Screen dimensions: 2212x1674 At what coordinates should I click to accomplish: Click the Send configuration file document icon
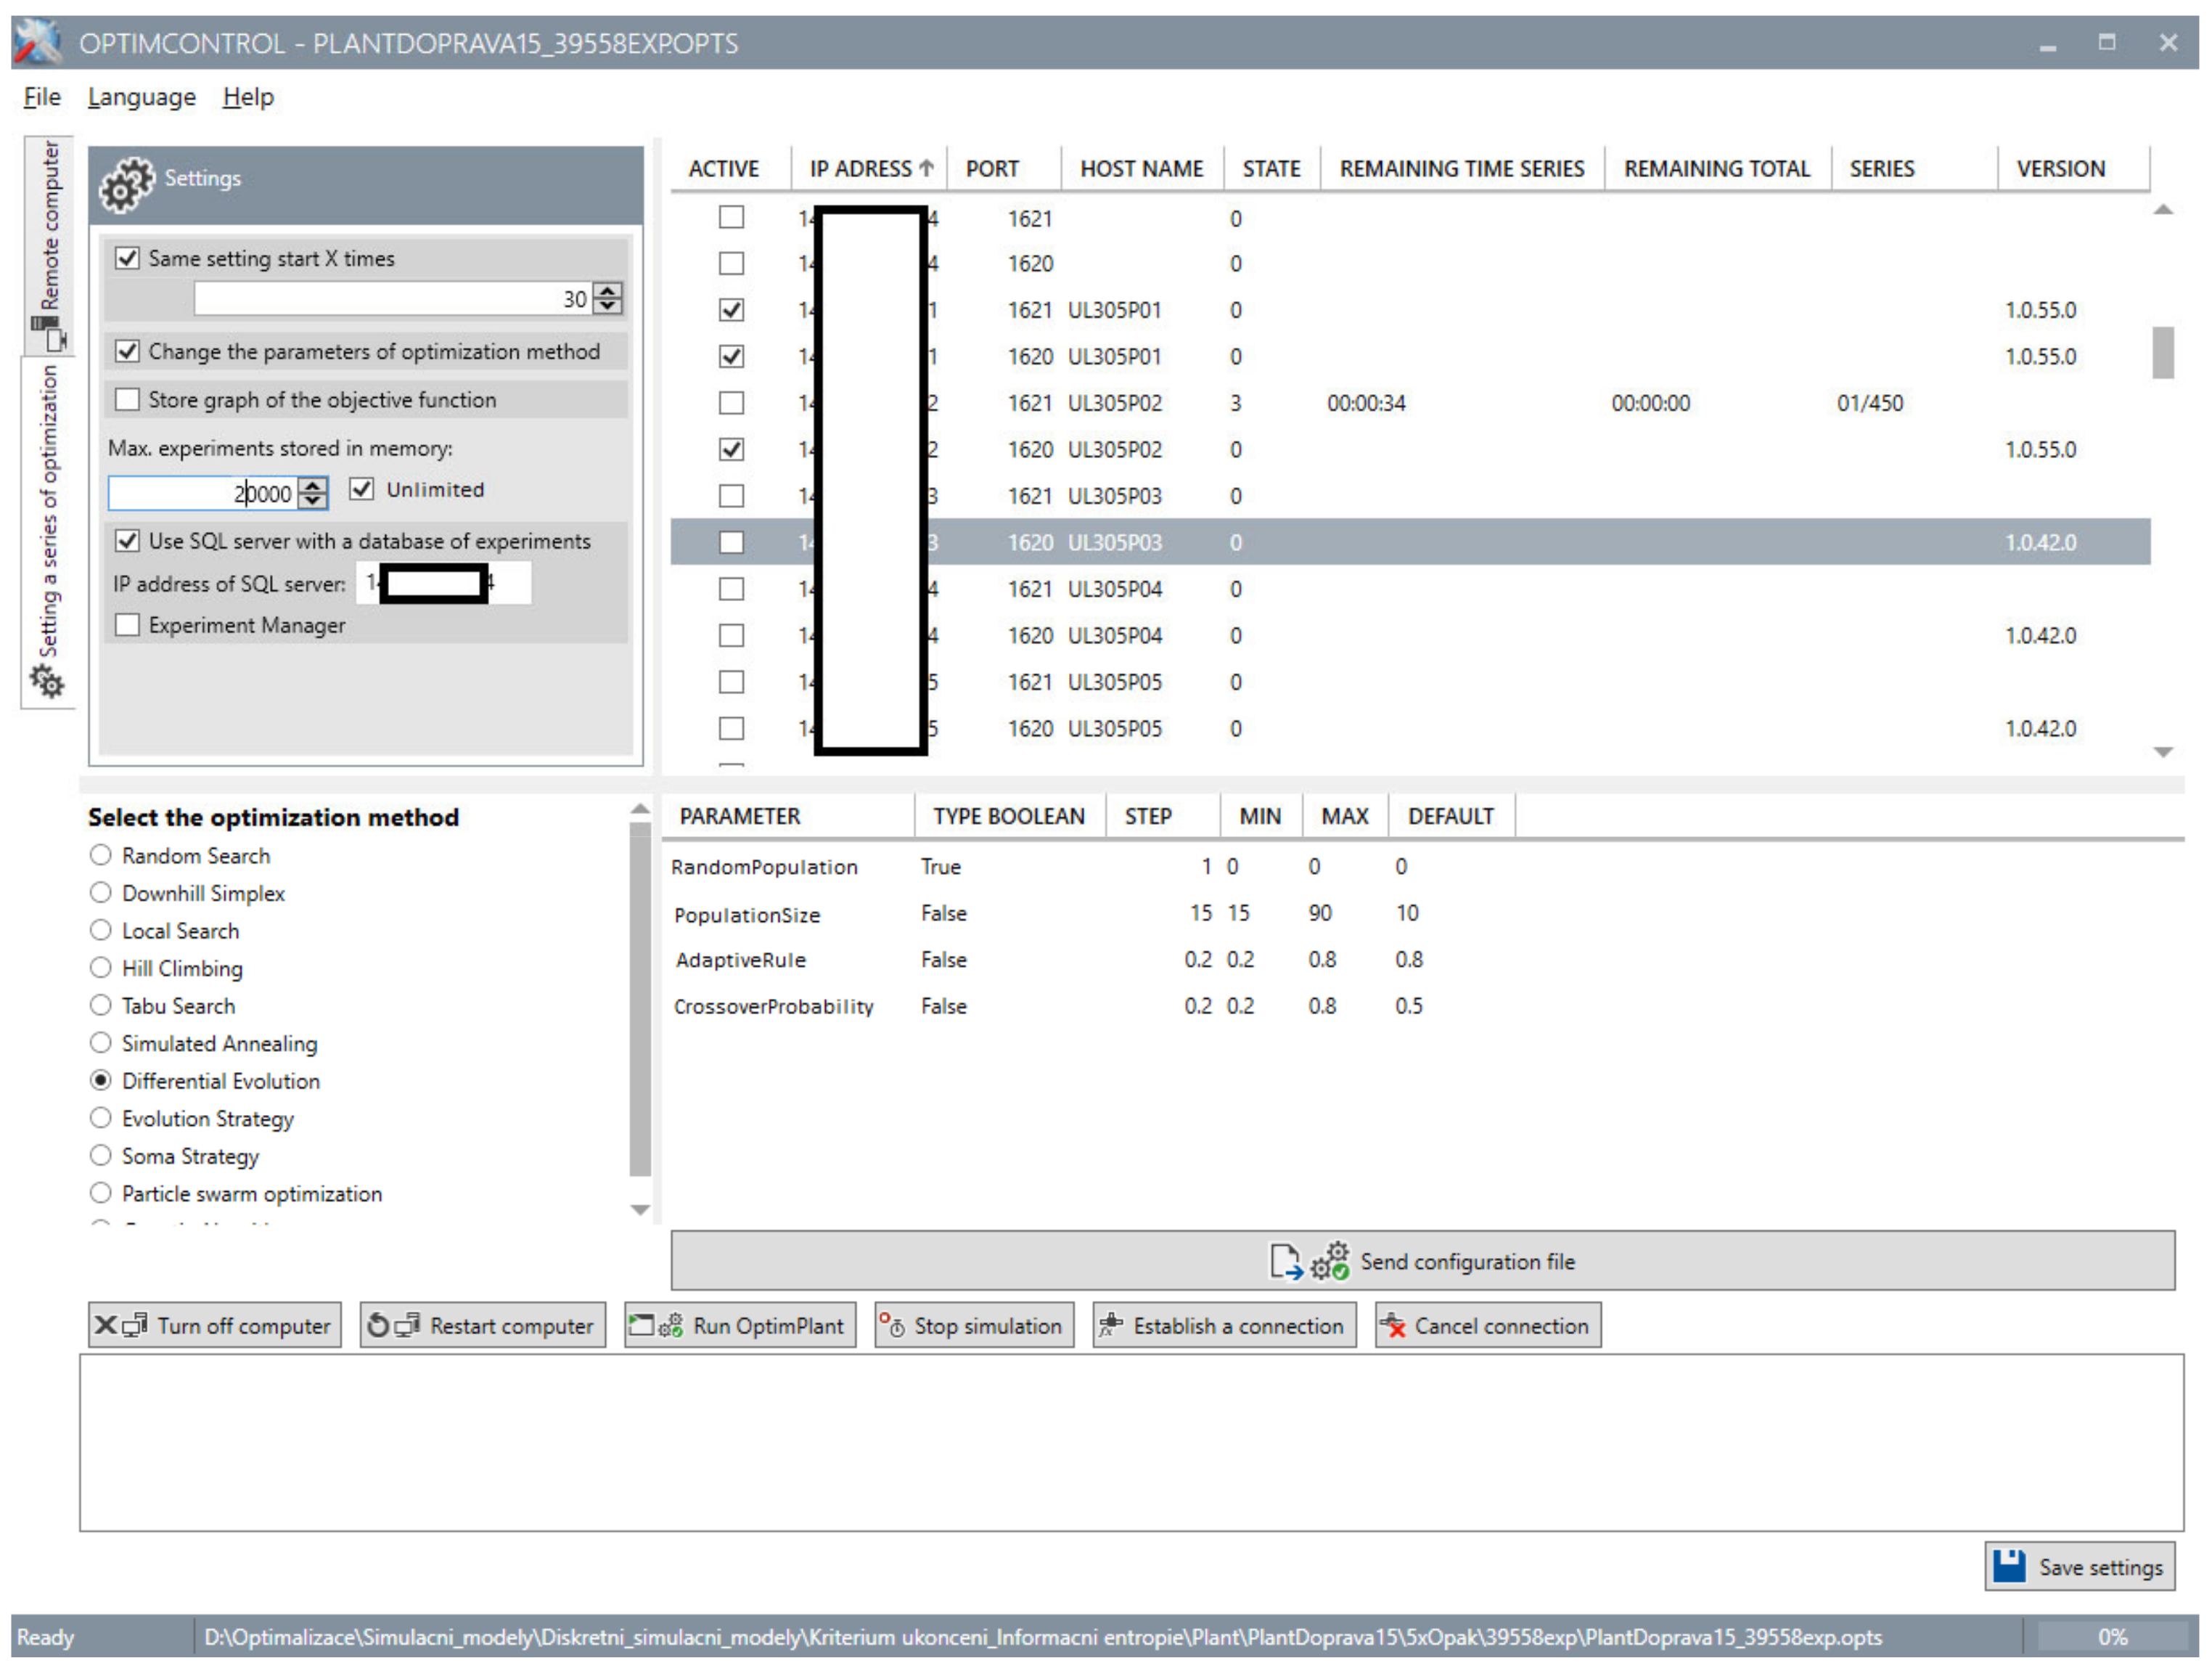[x=1285, y=1261]
